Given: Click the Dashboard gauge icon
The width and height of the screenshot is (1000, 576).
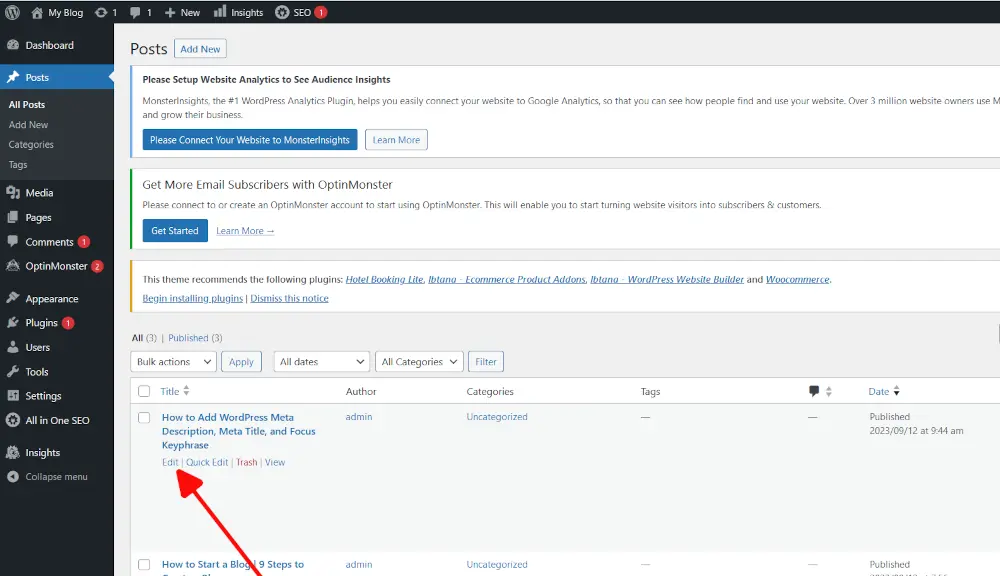Looking at the screenshot, I should click(x=13, y=45).
